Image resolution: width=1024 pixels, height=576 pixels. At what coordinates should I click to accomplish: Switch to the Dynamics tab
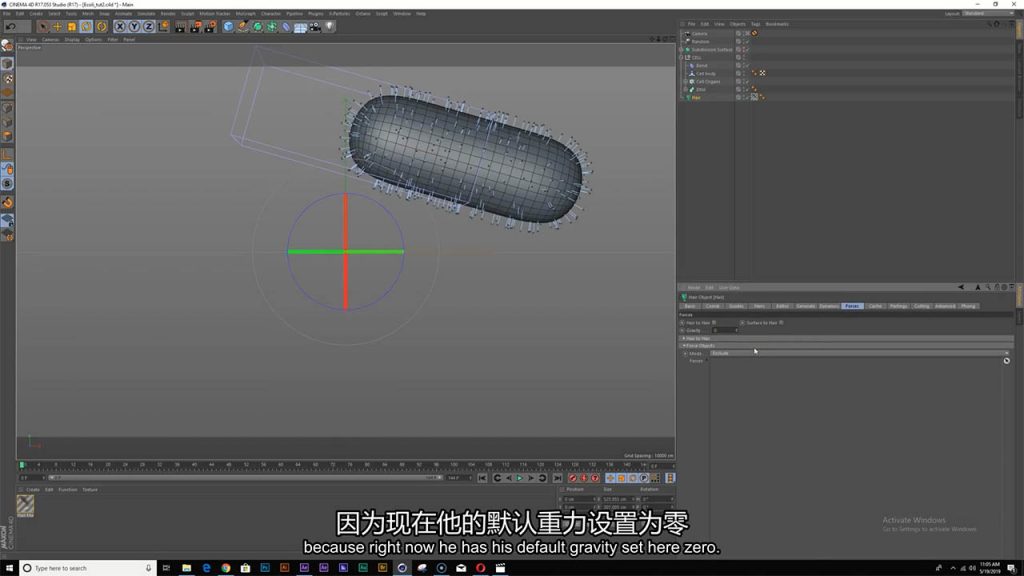[x=829, y=306]
